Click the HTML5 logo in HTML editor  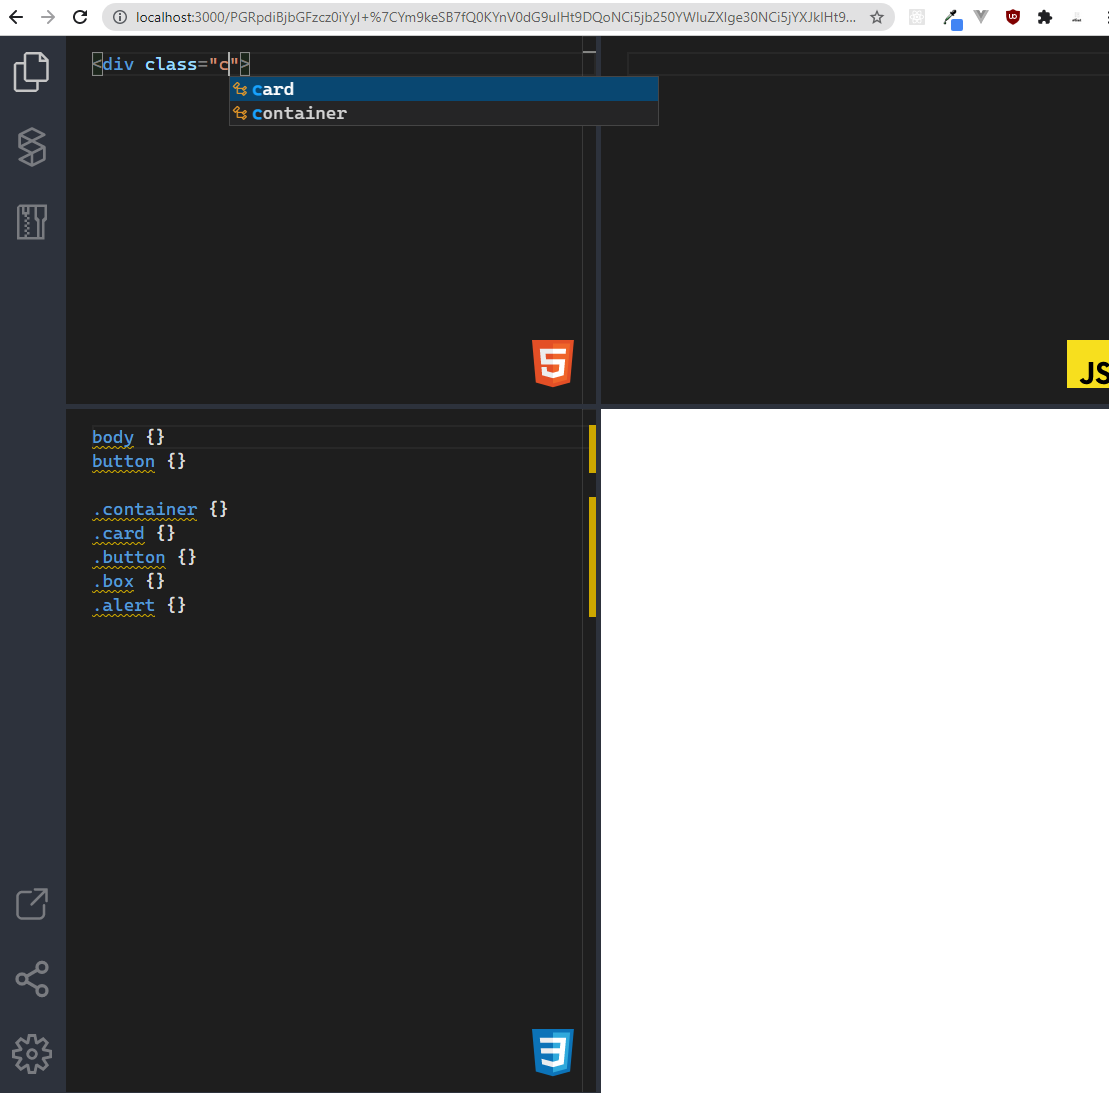tap(553, 363)
